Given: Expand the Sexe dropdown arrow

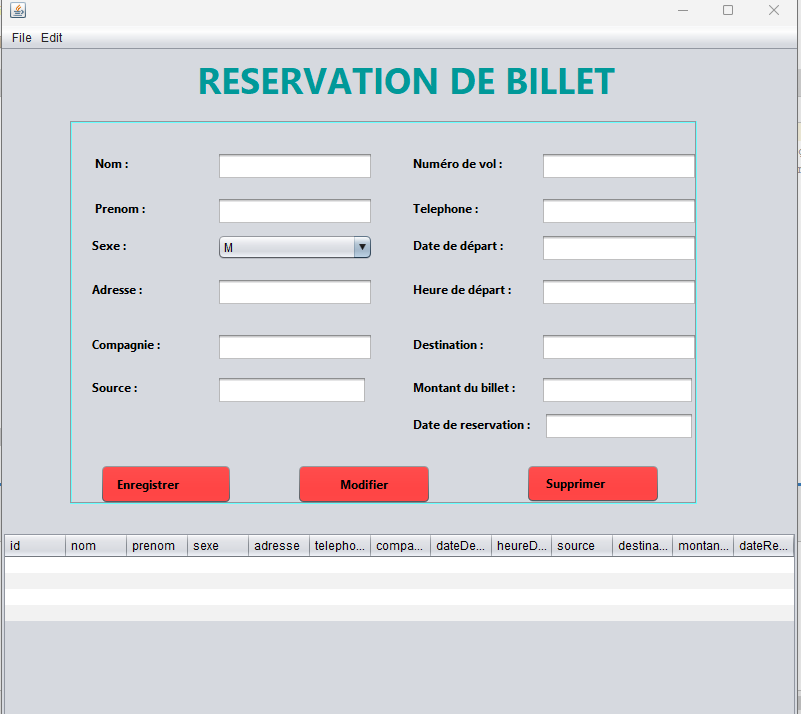Looking at the screenshot, I should coord(362,247).
